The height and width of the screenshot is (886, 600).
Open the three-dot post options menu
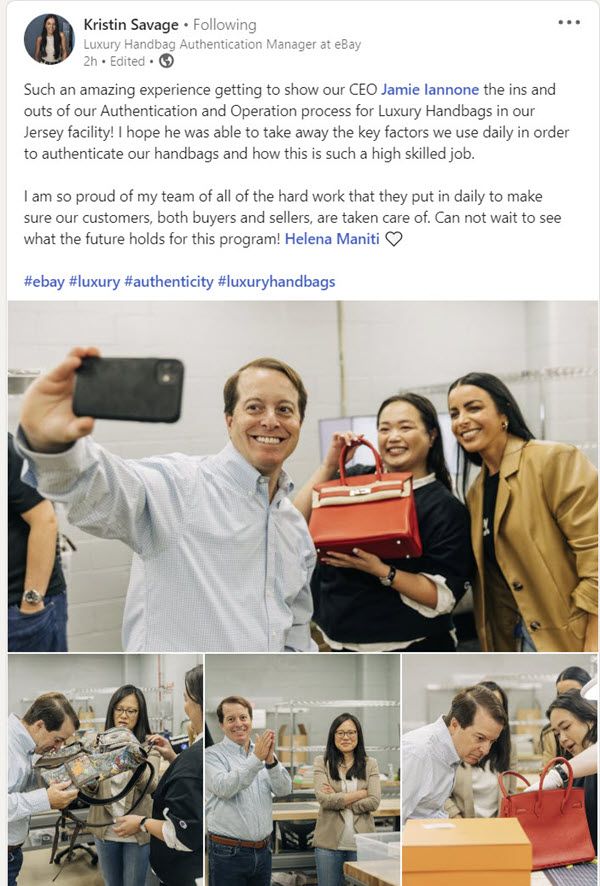coord(568,23)
